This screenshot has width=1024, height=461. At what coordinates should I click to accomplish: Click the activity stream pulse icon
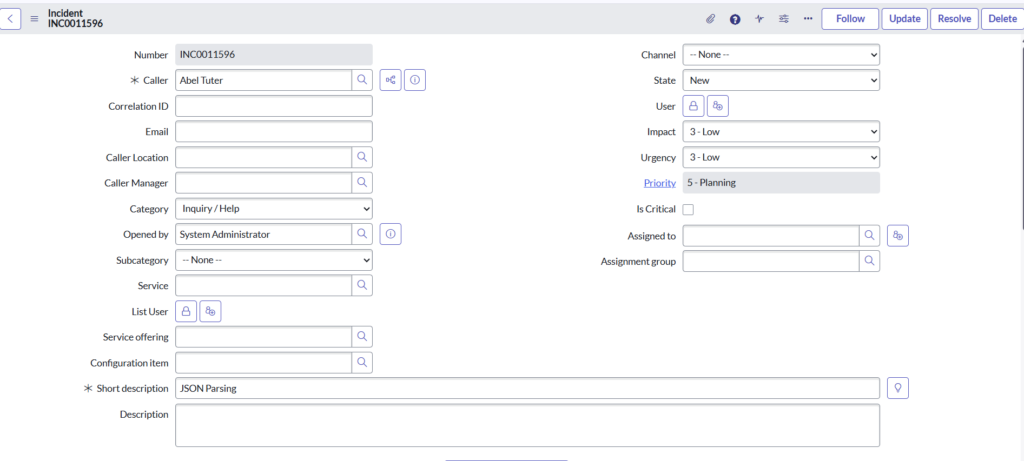[x=759, y=19]
